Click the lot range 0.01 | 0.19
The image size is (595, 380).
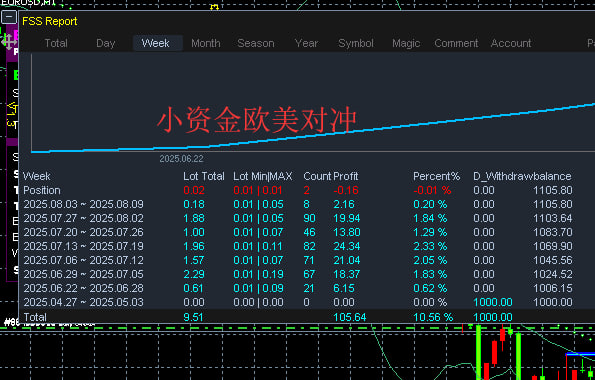click(258, 274)
